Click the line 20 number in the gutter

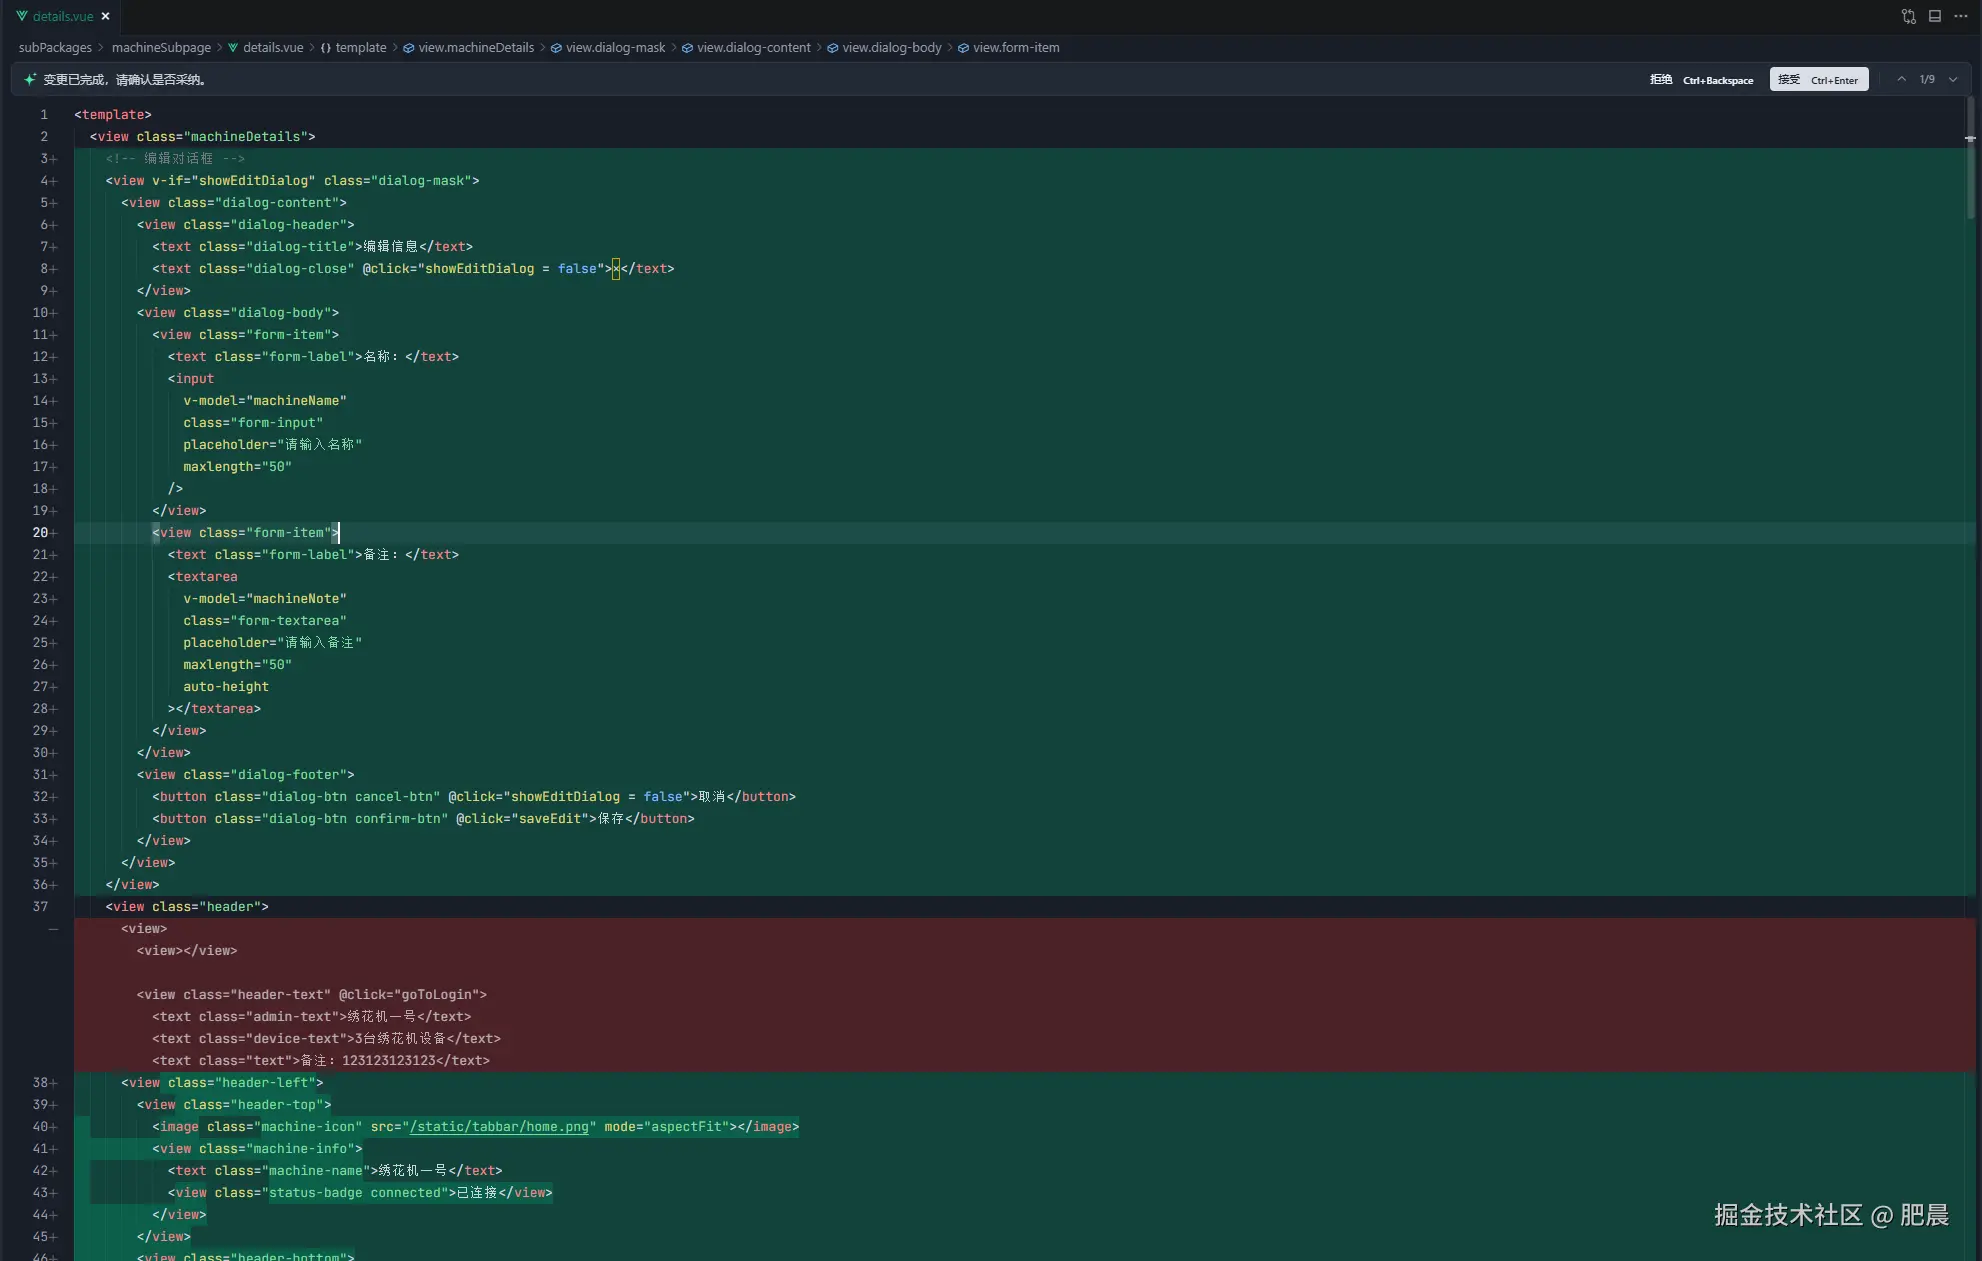click(40, 532)
